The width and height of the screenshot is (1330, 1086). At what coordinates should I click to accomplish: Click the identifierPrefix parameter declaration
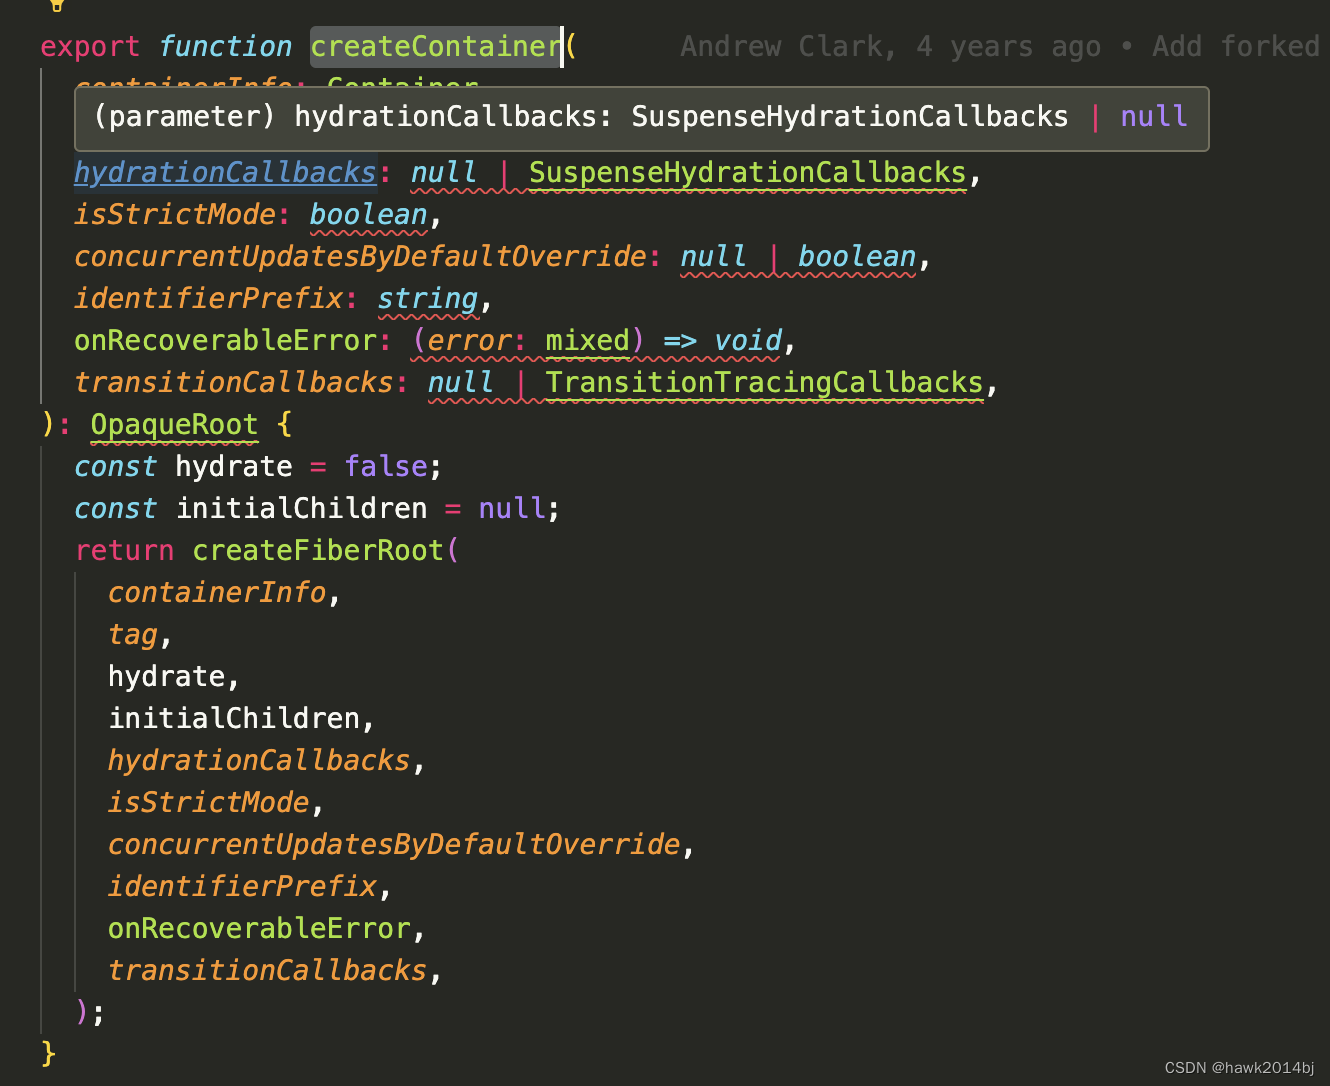pyautogui.click(x=209, y=299)
